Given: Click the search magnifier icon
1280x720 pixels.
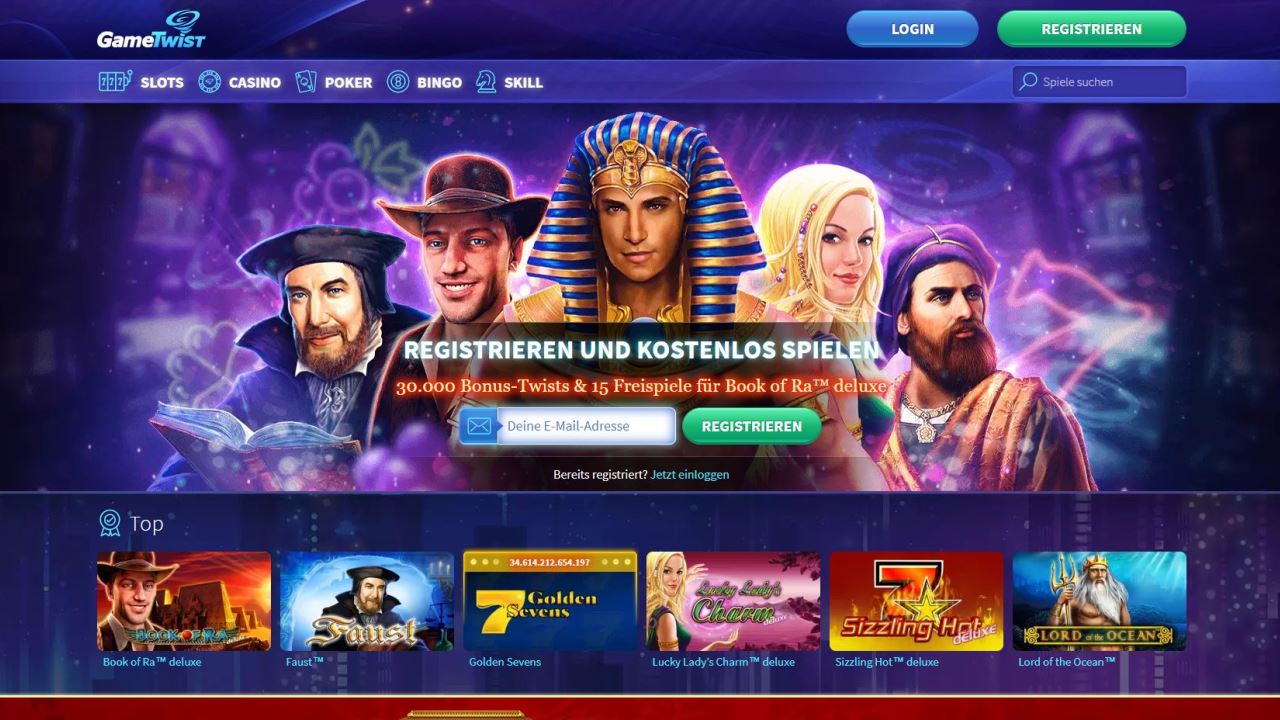Looking at the screenshot, I should coord(1028,82).
